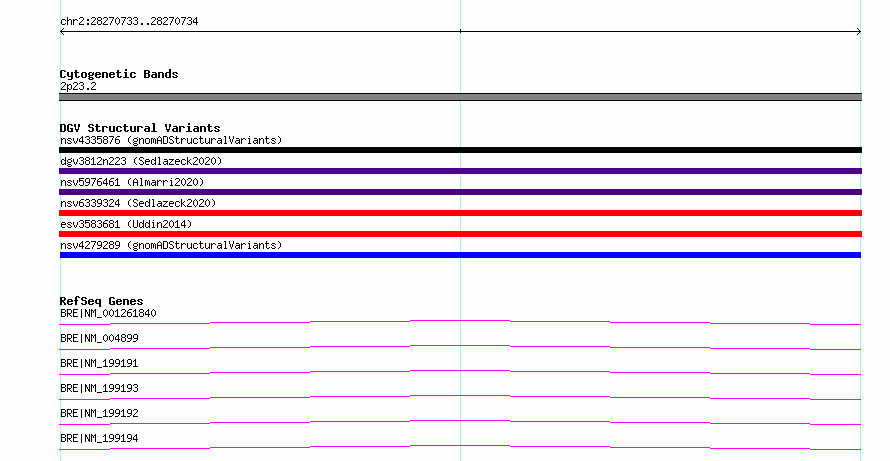The image size is (890, 461).
Task: Click the red nsv6339324 variant bar
Action: pos(460,213)
